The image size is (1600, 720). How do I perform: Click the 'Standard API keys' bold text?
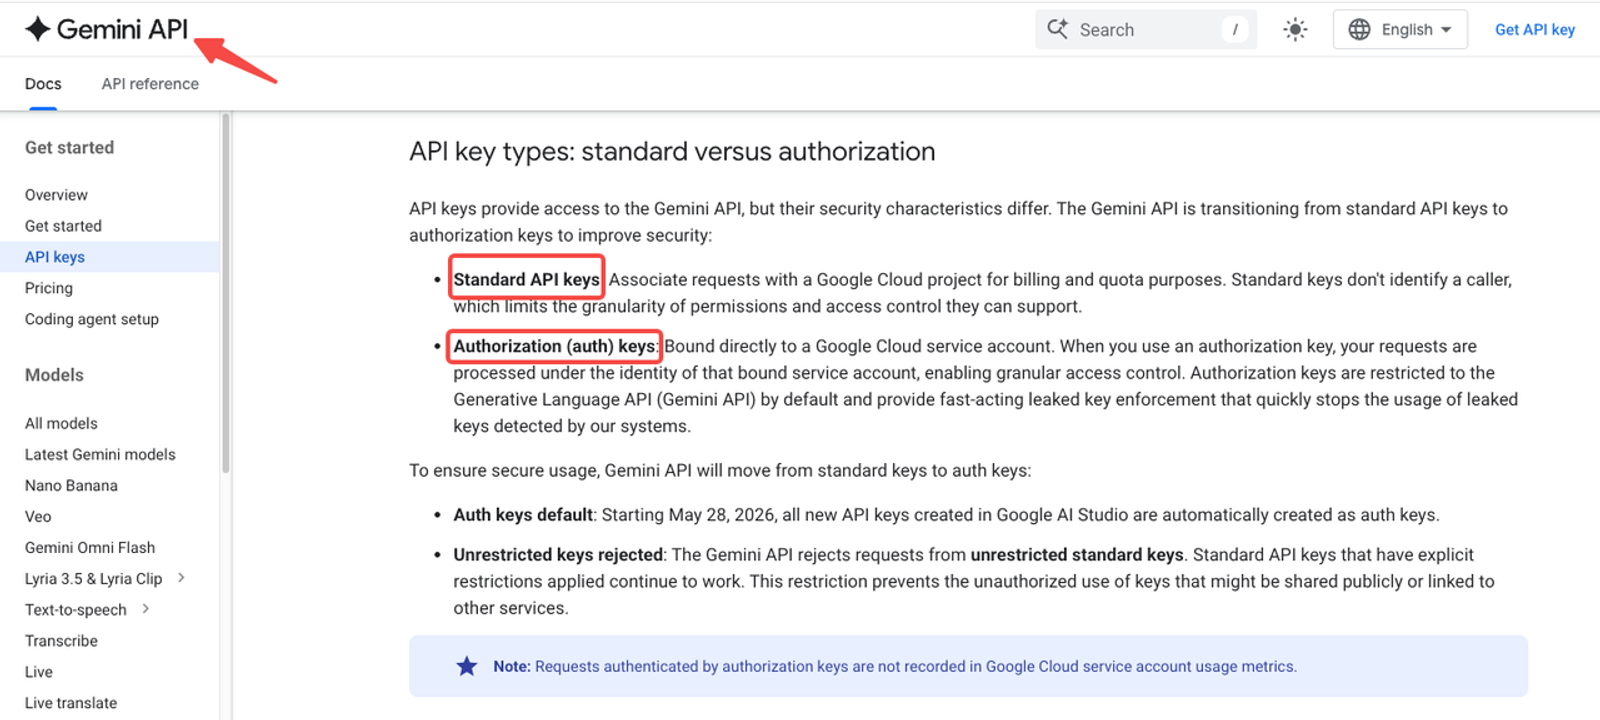(526, 279)
